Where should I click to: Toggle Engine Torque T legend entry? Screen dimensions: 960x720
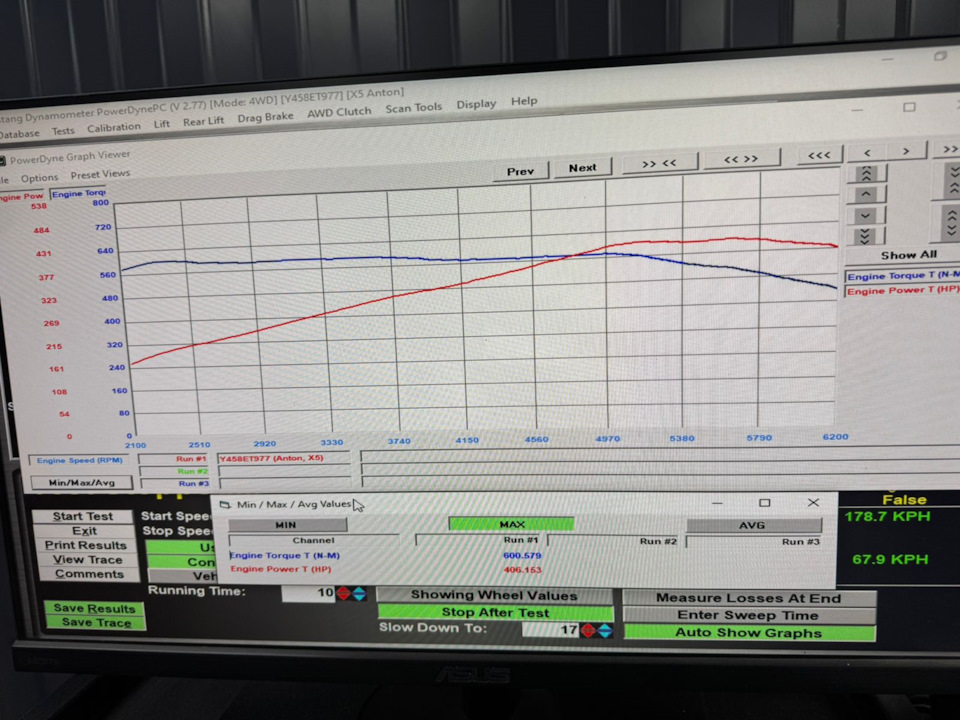902,276
